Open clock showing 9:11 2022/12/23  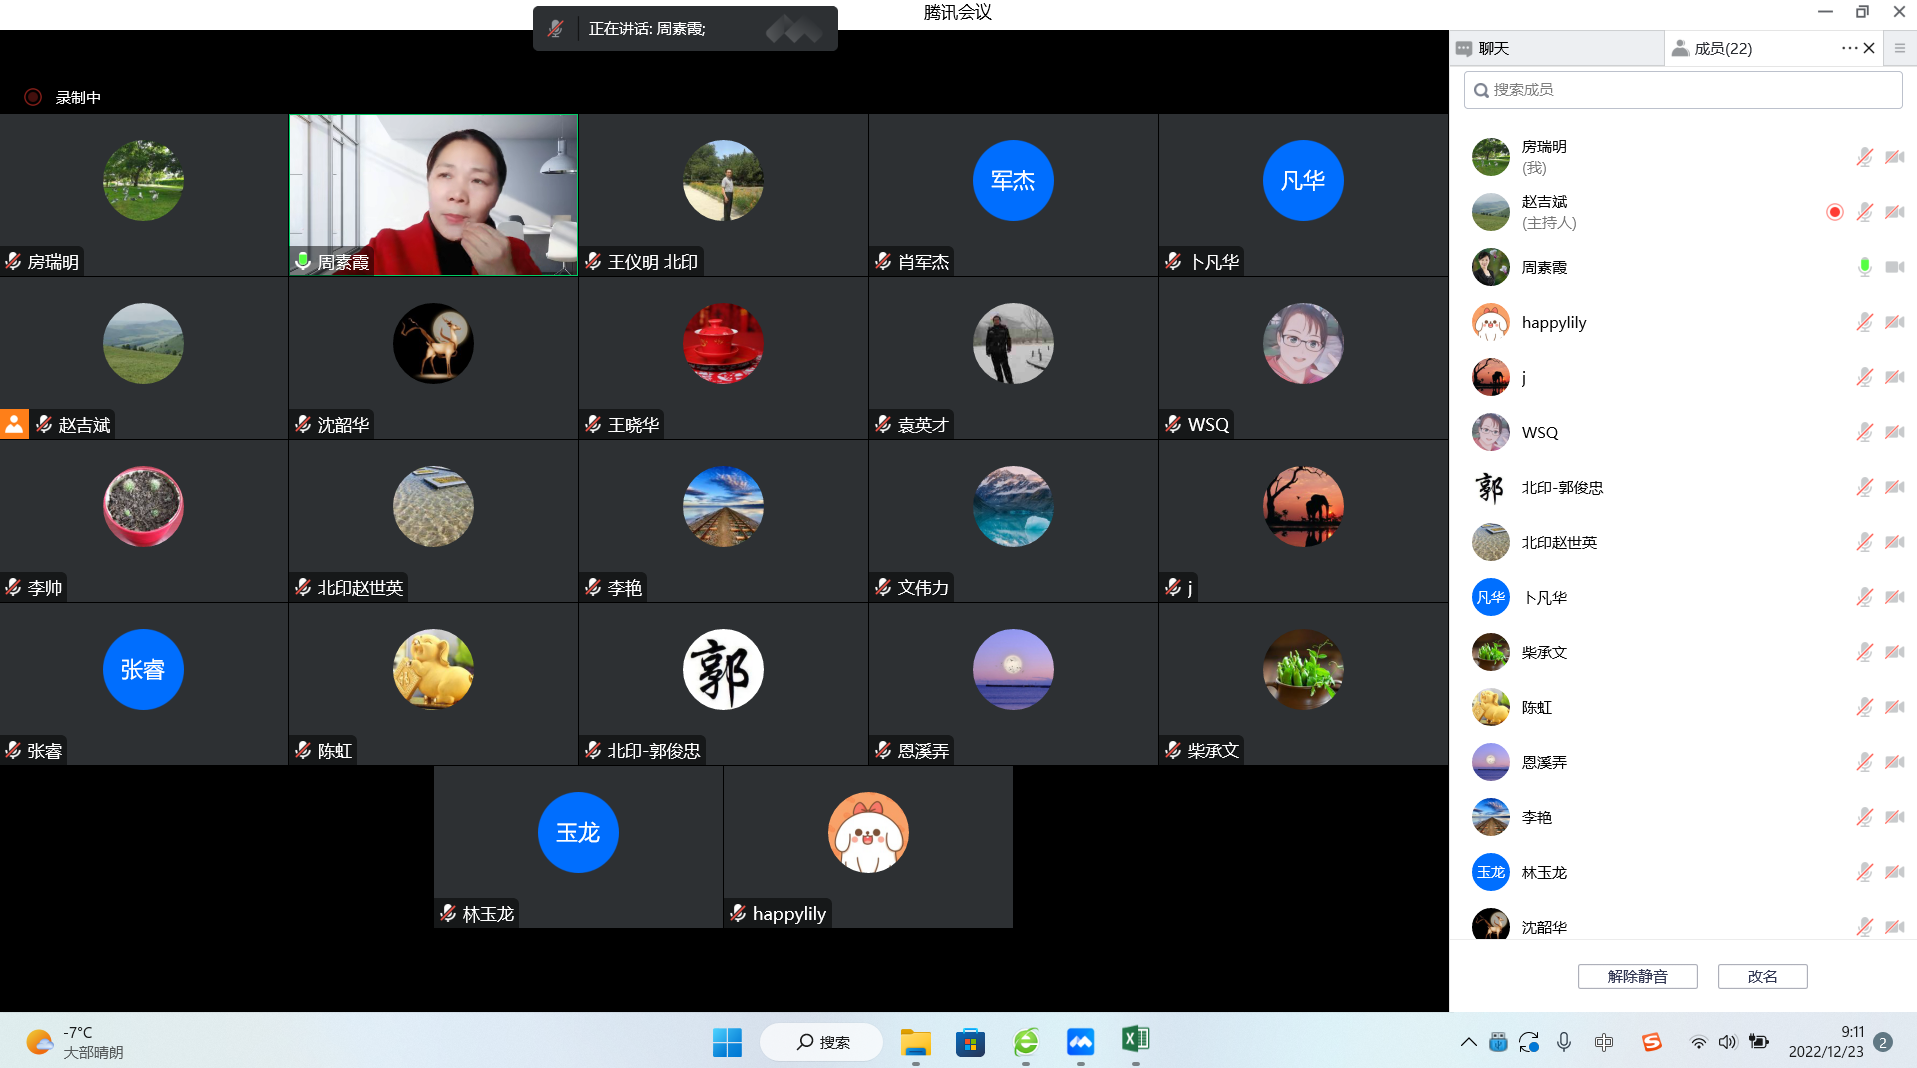pyautogui.click(x=1826, y=1042)
